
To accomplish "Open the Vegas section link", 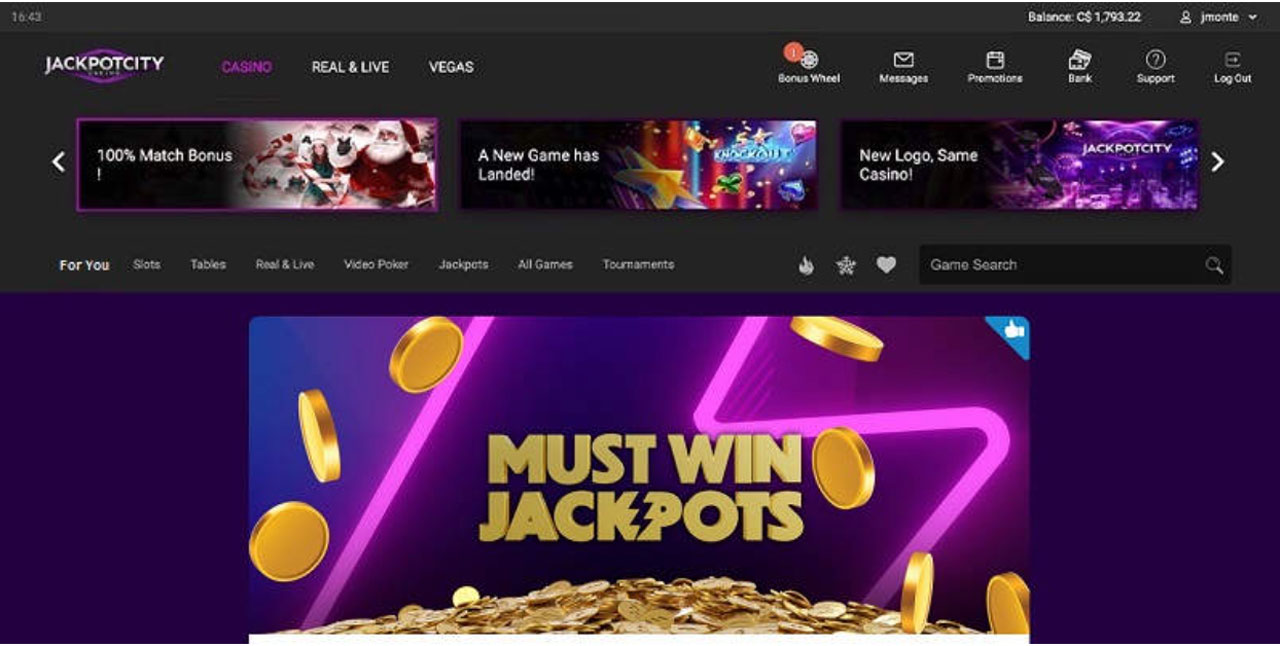I will [x=451, y=67].
